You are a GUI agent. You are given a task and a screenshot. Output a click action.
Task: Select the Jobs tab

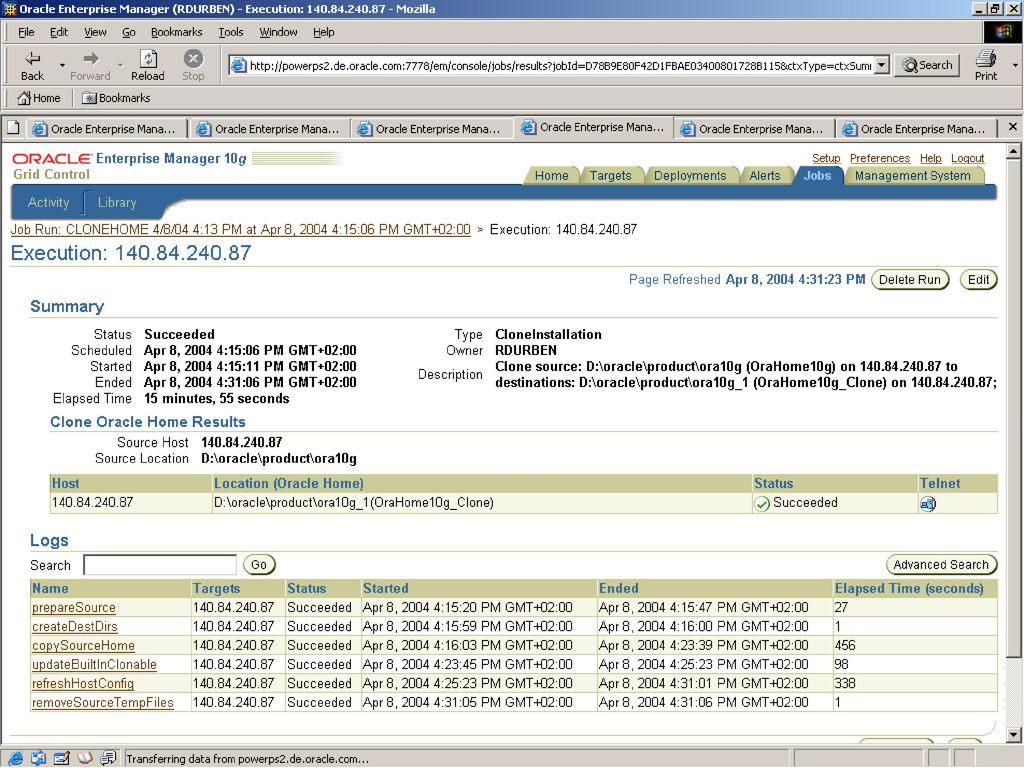[x=817, y=176]
